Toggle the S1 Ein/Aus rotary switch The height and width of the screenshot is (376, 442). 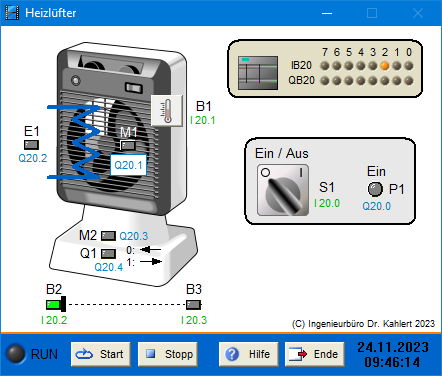[283, 190]
